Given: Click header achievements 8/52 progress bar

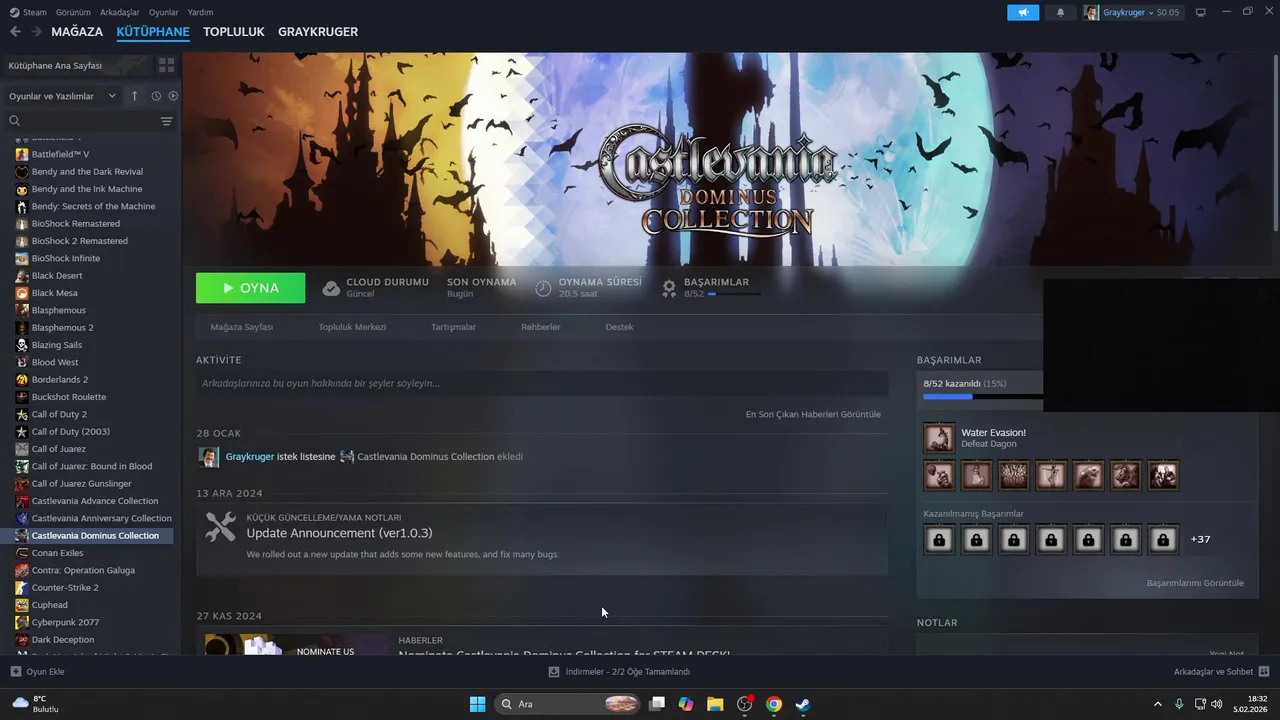Looking at the screenshot, I should (734, 294).
